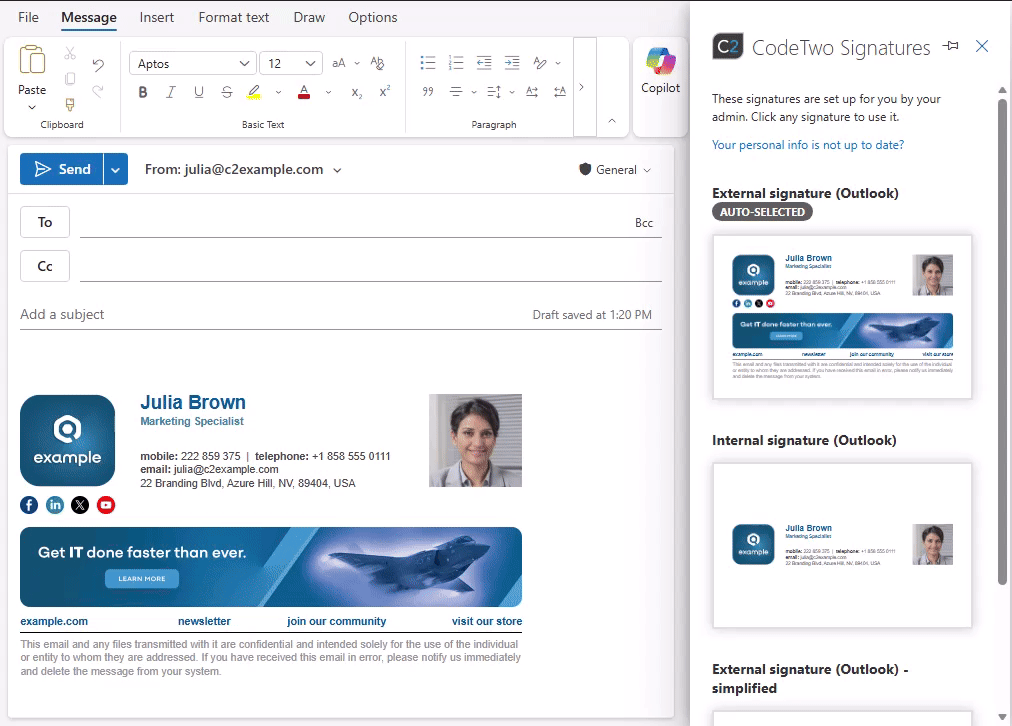This screenshot has width=1012, height=726.
Task: Open the Styles pen icon
Action: point(540,63)
